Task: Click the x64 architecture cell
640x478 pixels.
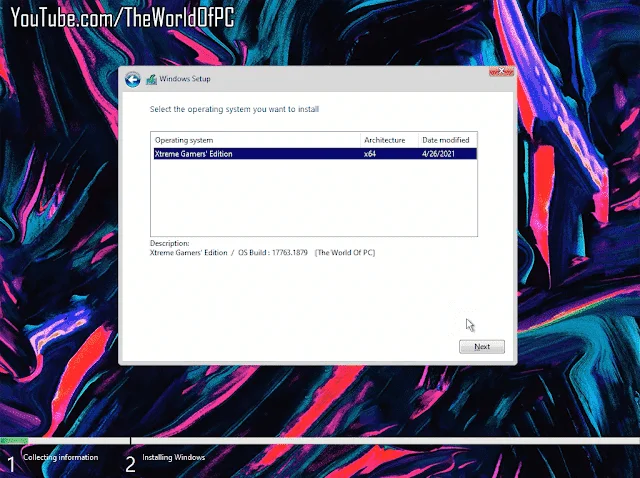Action: click(x=370, y=154)
